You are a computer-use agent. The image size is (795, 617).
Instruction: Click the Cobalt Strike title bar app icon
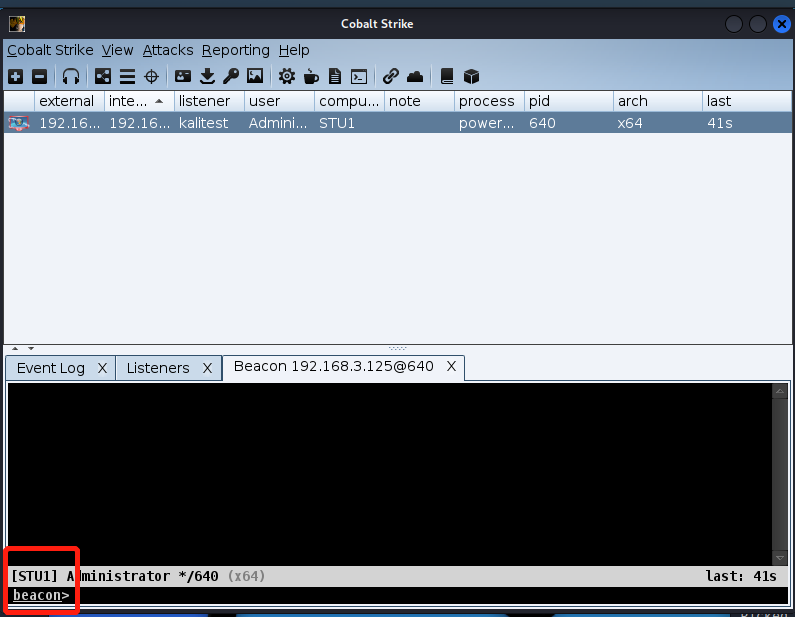click(17, 24)
